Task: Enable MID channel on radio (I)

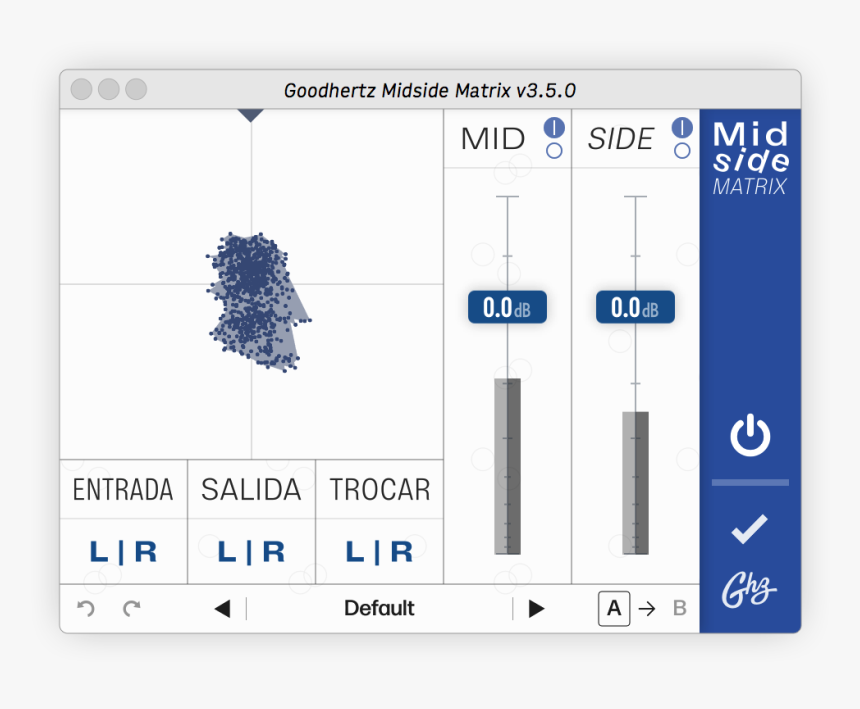Action: tap(554, 128)
